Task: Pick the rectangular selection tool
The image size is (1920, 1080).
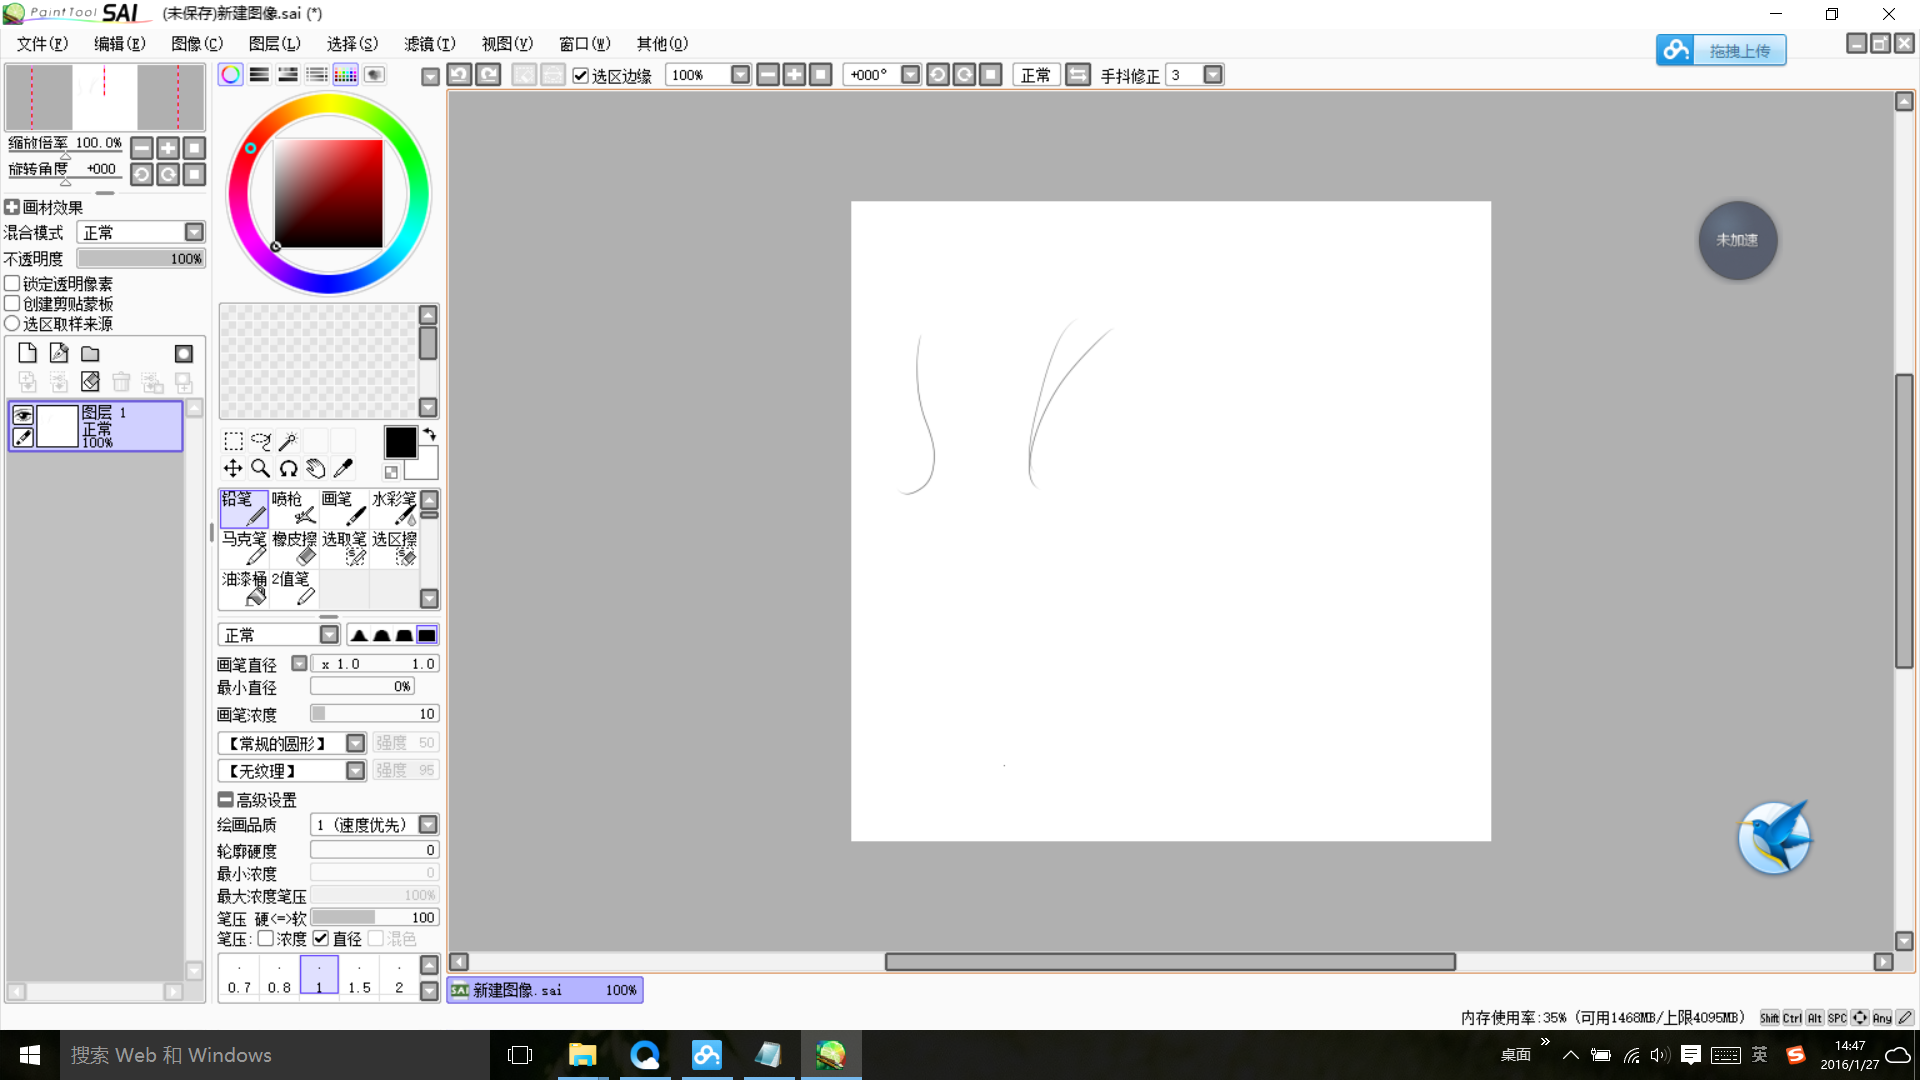Action: coord(232,440)
